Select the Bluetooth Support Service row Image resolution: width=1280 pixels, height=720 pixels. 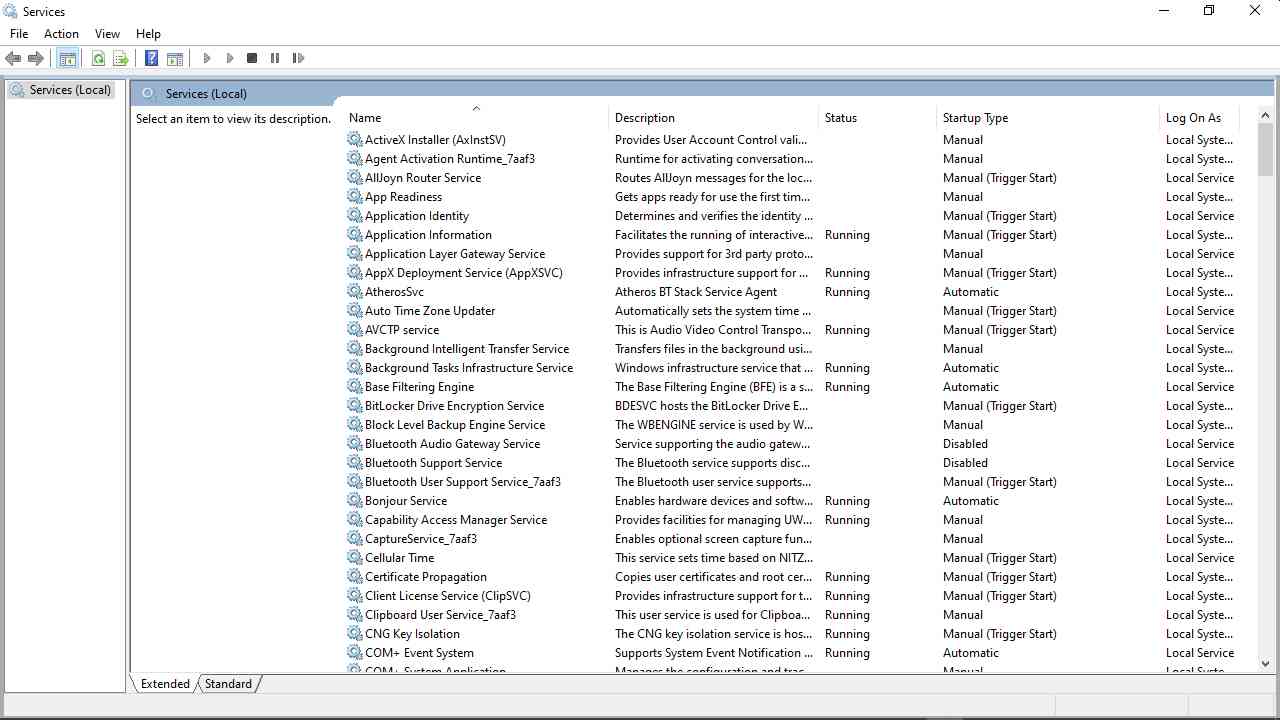433,463
